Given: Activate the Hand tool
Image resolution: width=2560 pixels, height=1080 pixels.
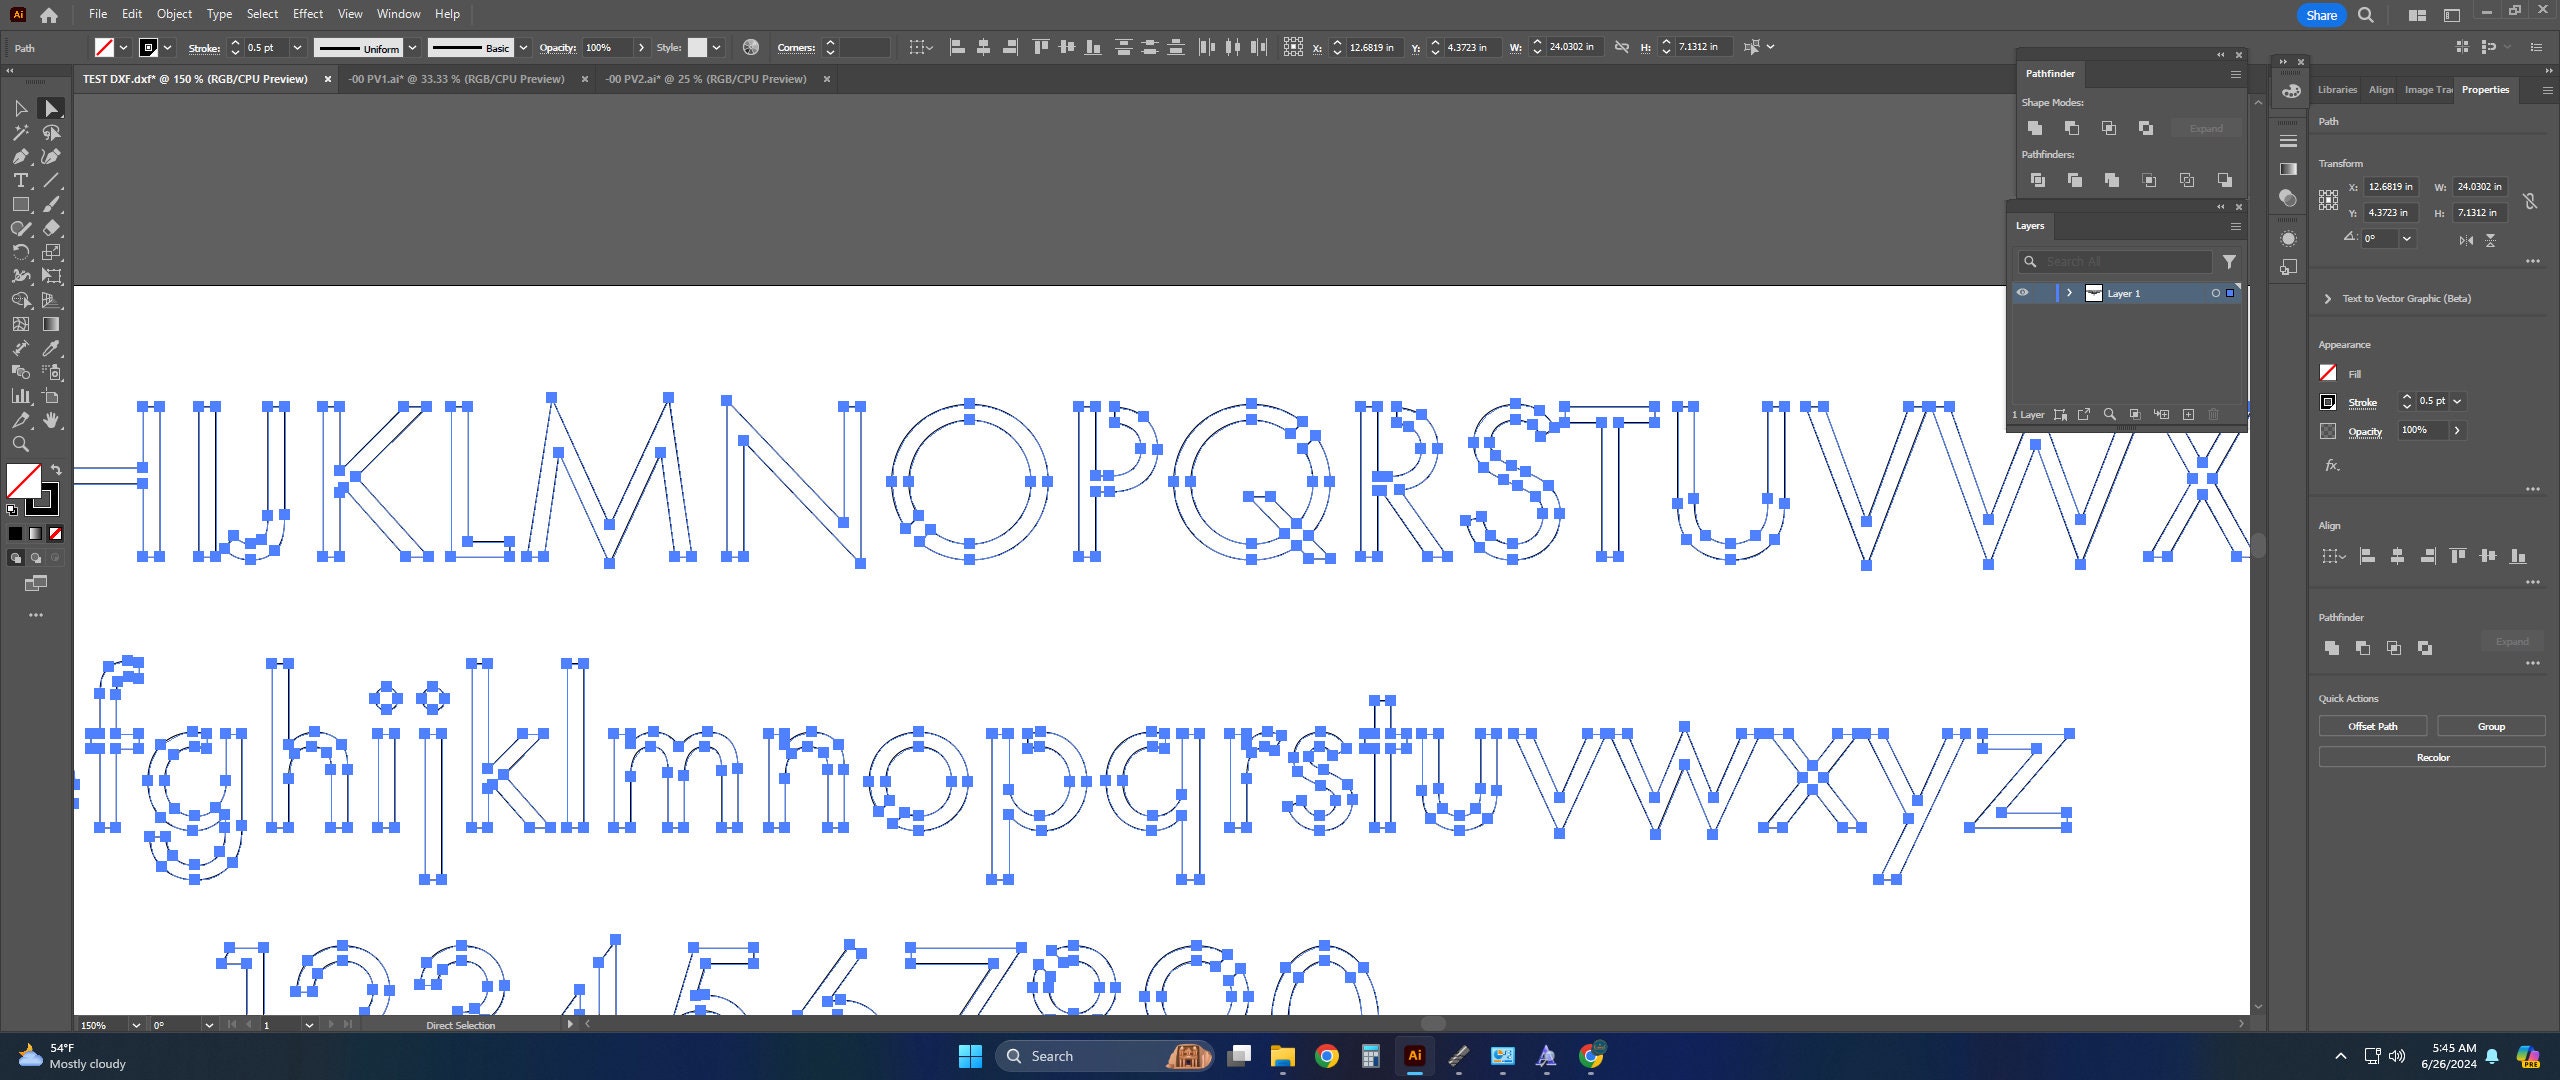Looking at the screenshot, I should (52, 420).
